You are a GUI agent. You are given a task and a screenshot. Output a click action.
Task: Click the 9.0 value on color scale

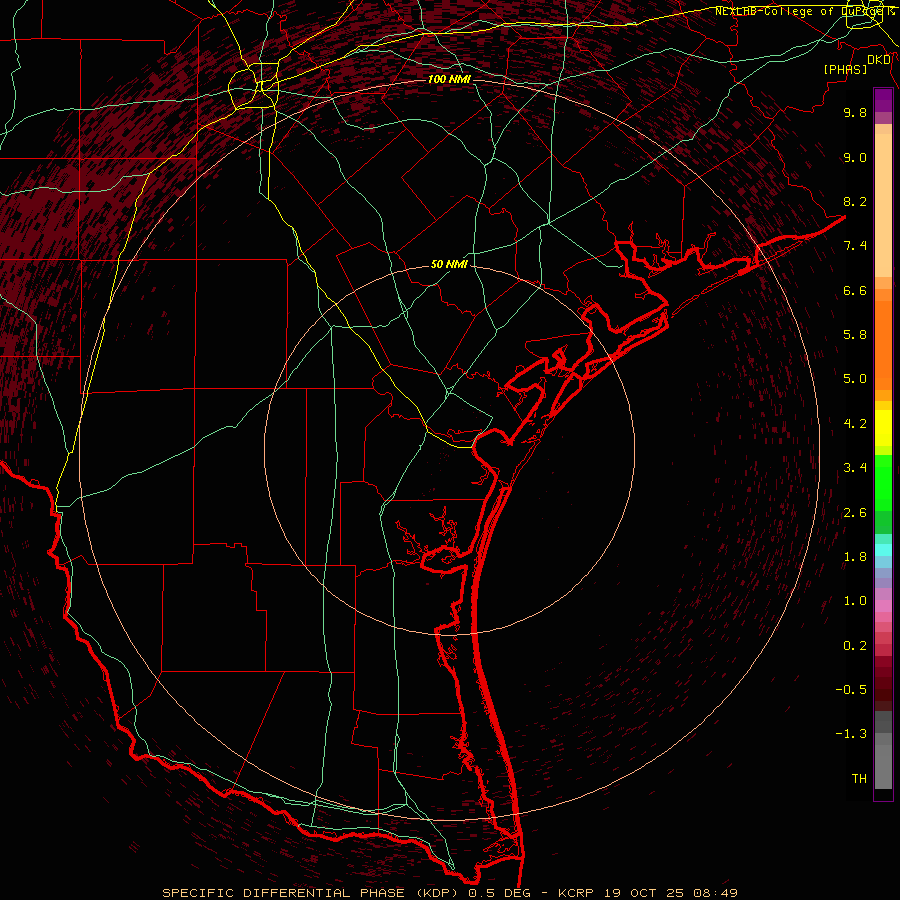855,157
